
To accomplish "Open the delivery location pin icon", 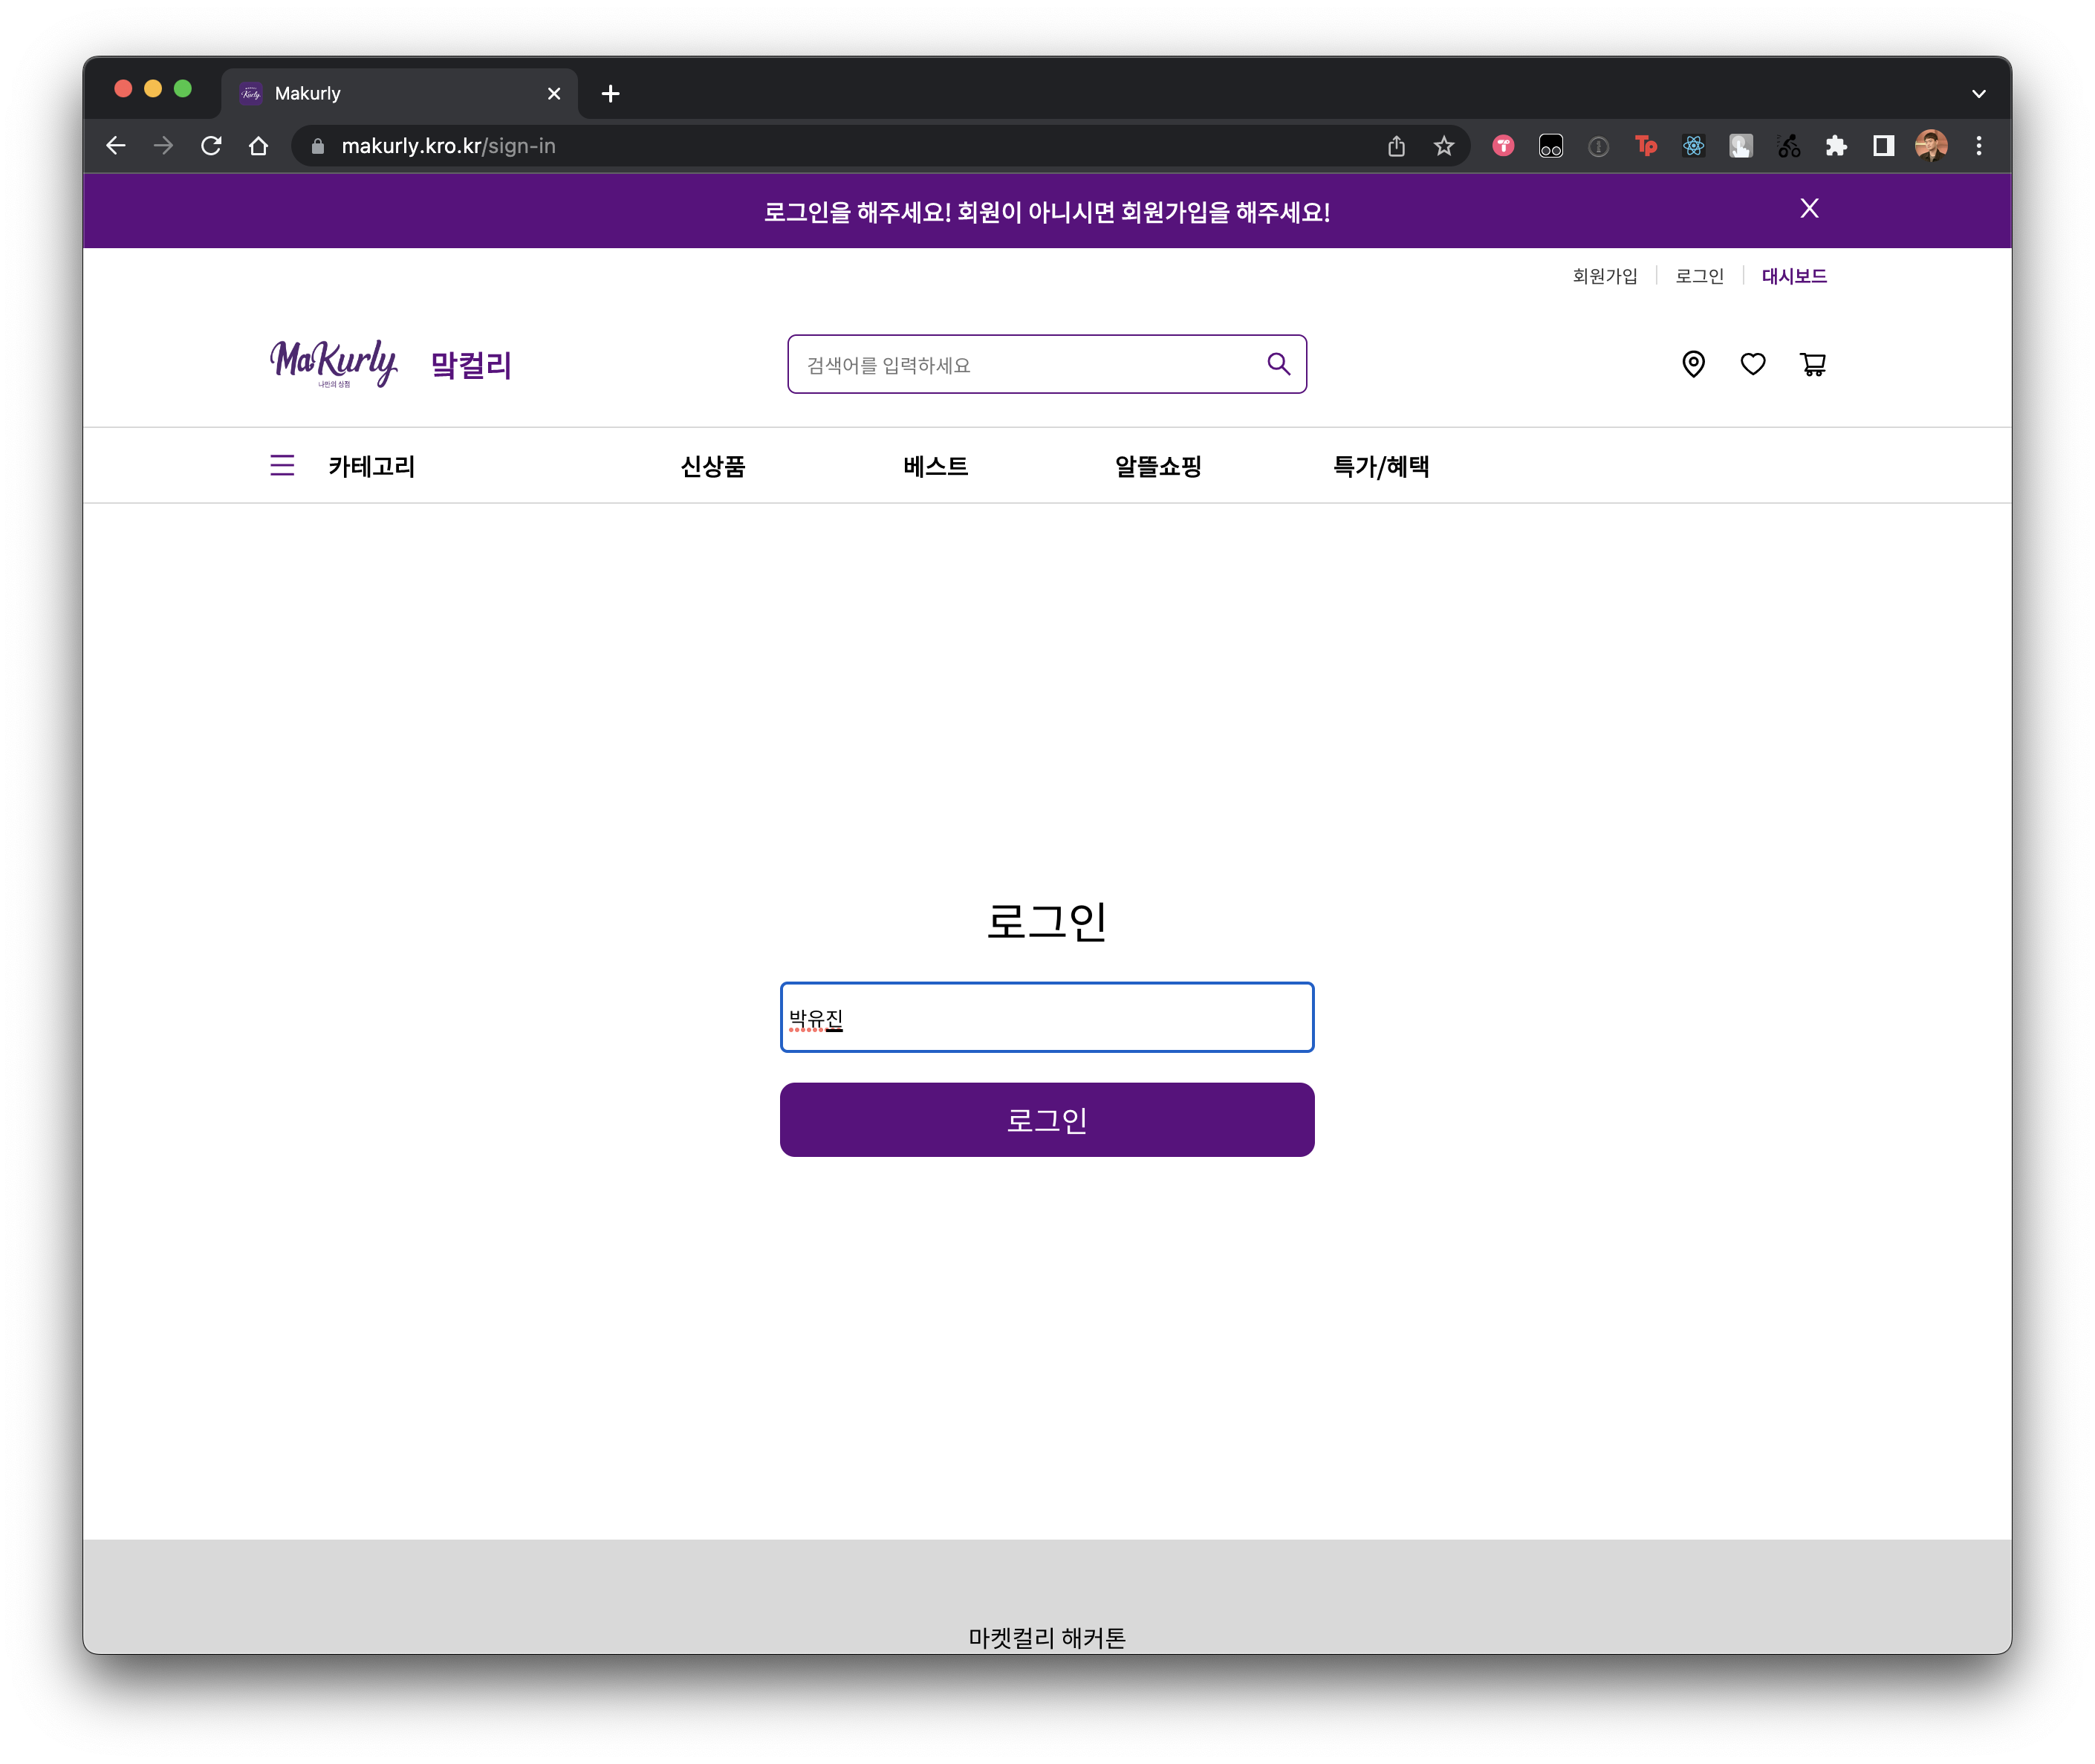I will tap(1693, 364).
